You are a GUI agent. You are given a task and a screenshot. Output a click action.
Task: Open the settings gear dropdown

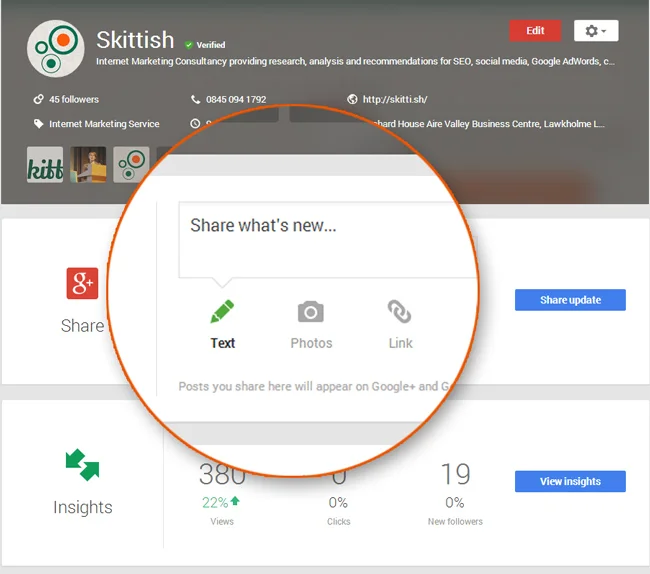596,31
